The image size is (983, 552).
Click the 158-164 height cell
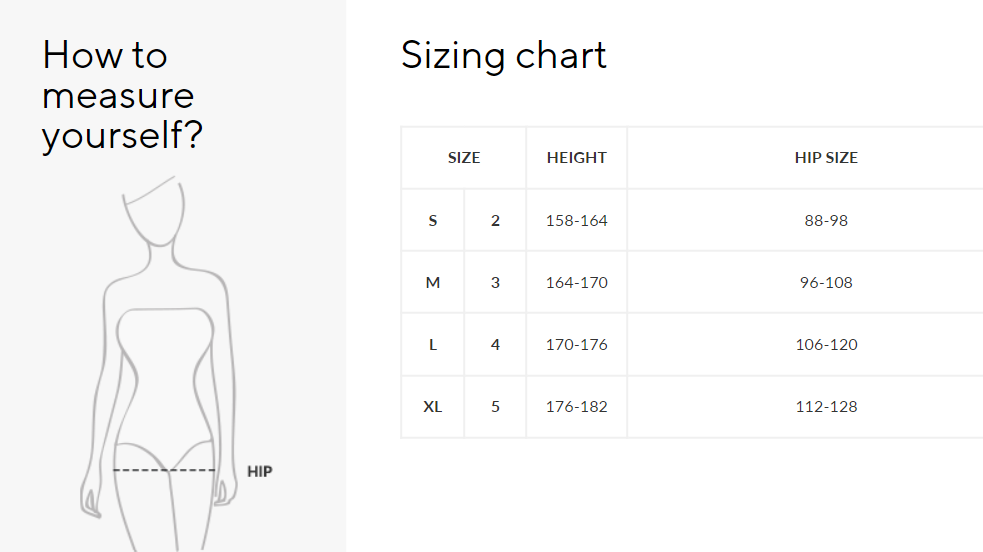pos(576,220)
